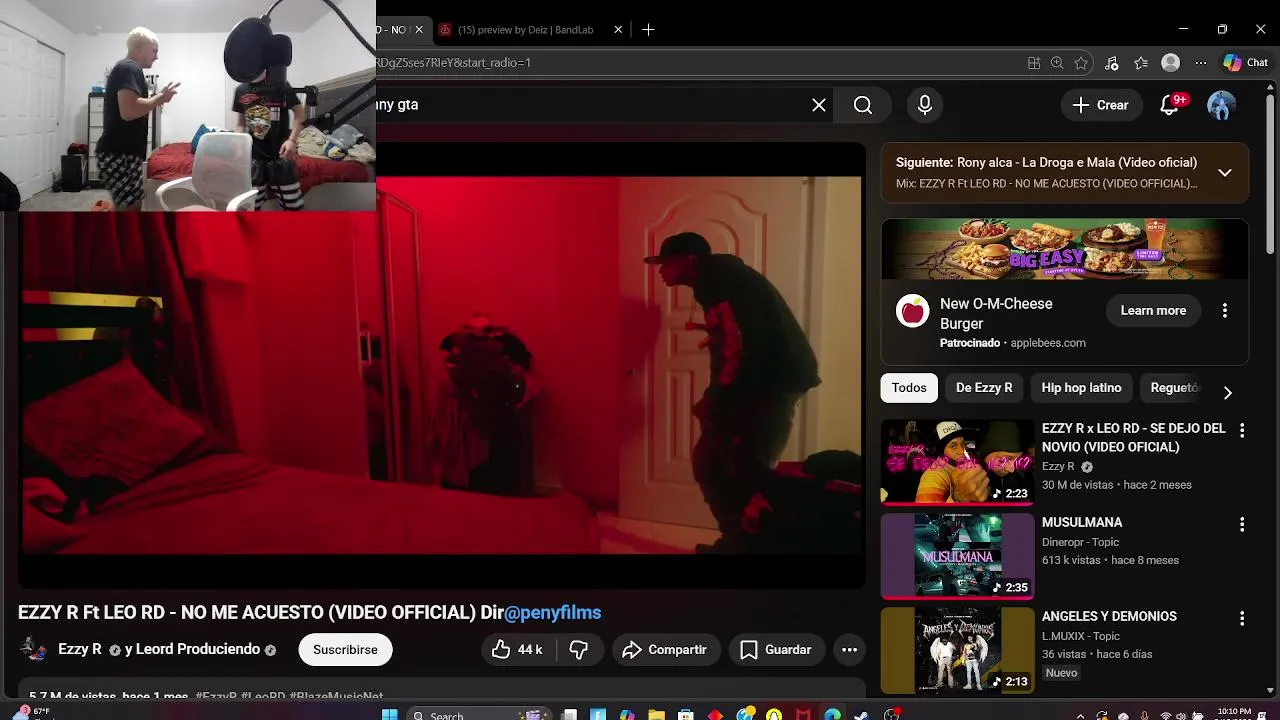Image resolution: width=1280 pixels, height=720 pixels.
Task: Open options for the MUSULMANA video
Action: (x=1242, y=524)
